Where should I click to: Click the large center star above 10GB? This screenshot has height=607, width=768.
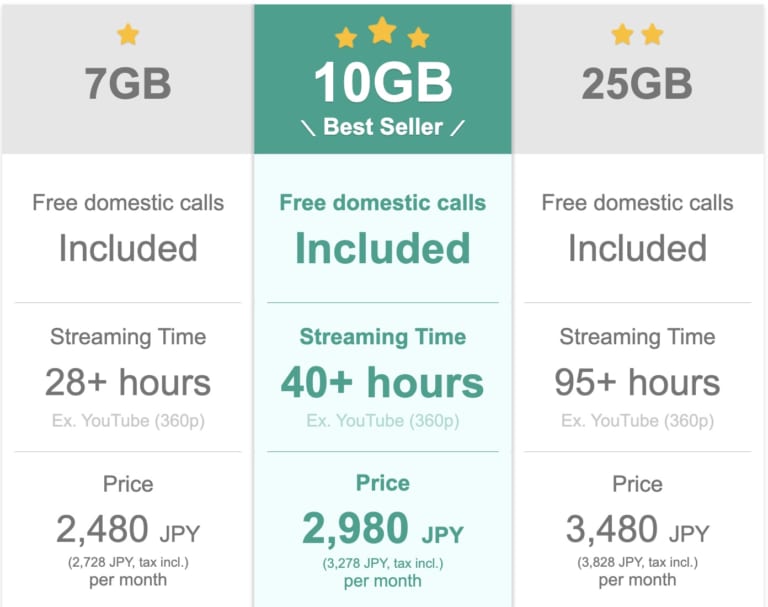[x=382, y=31]
